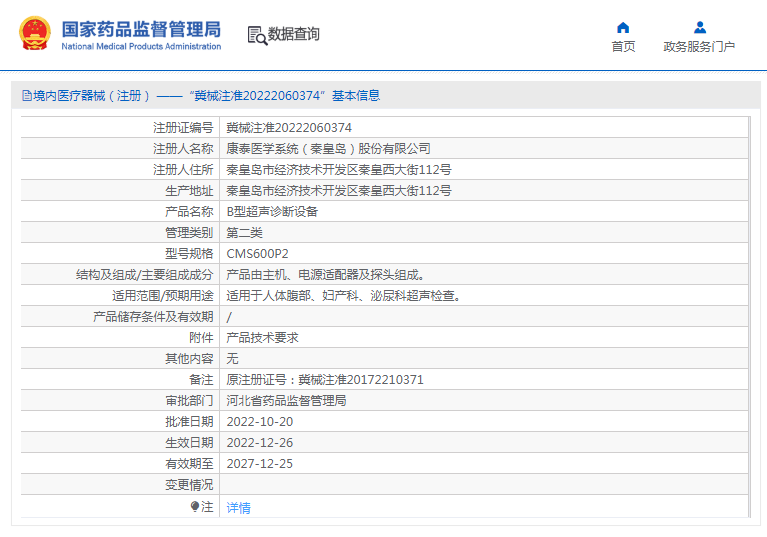Click the person icon above 政务服务门户
The width and height of the screenshot is (767, 537).
(699, 27)
